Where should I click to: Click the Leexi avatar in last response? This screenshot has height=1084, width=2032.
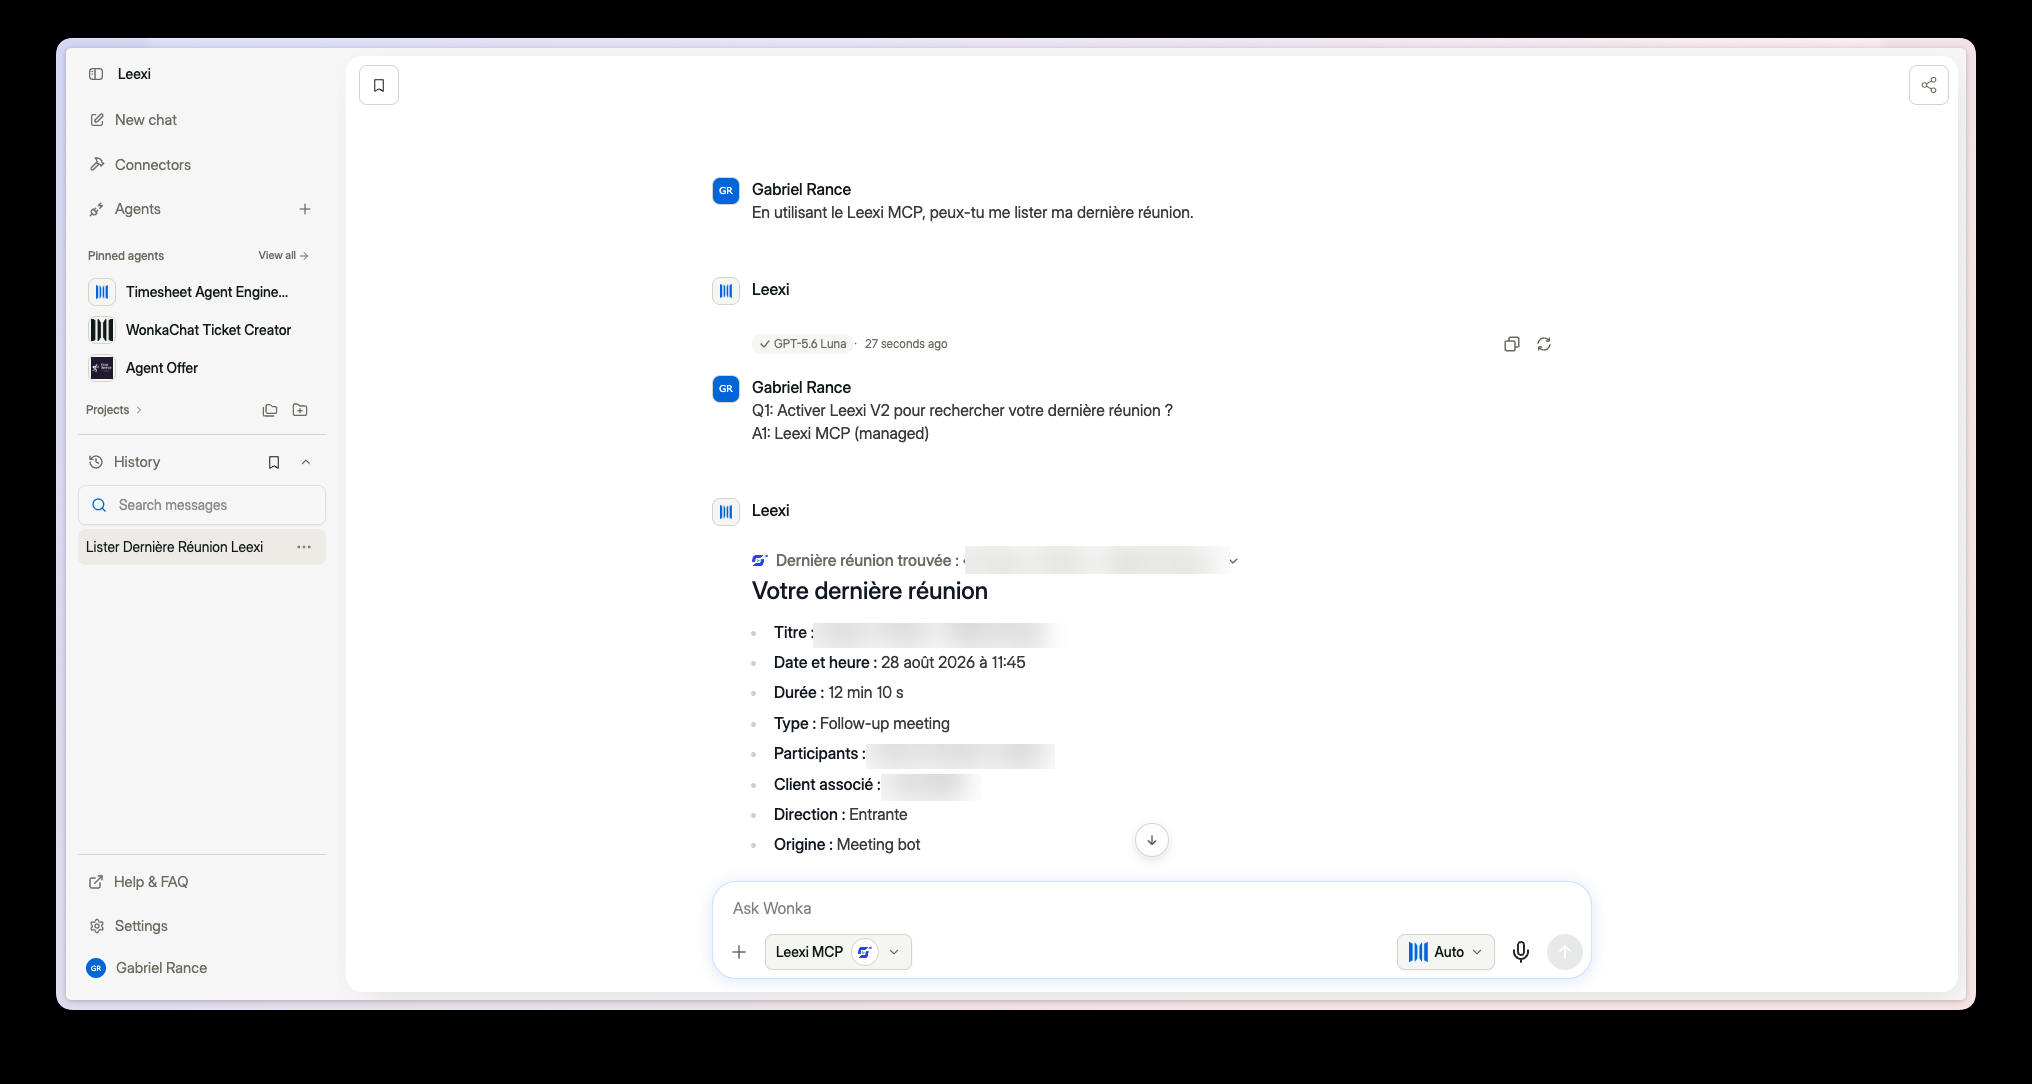pos(726,512)
